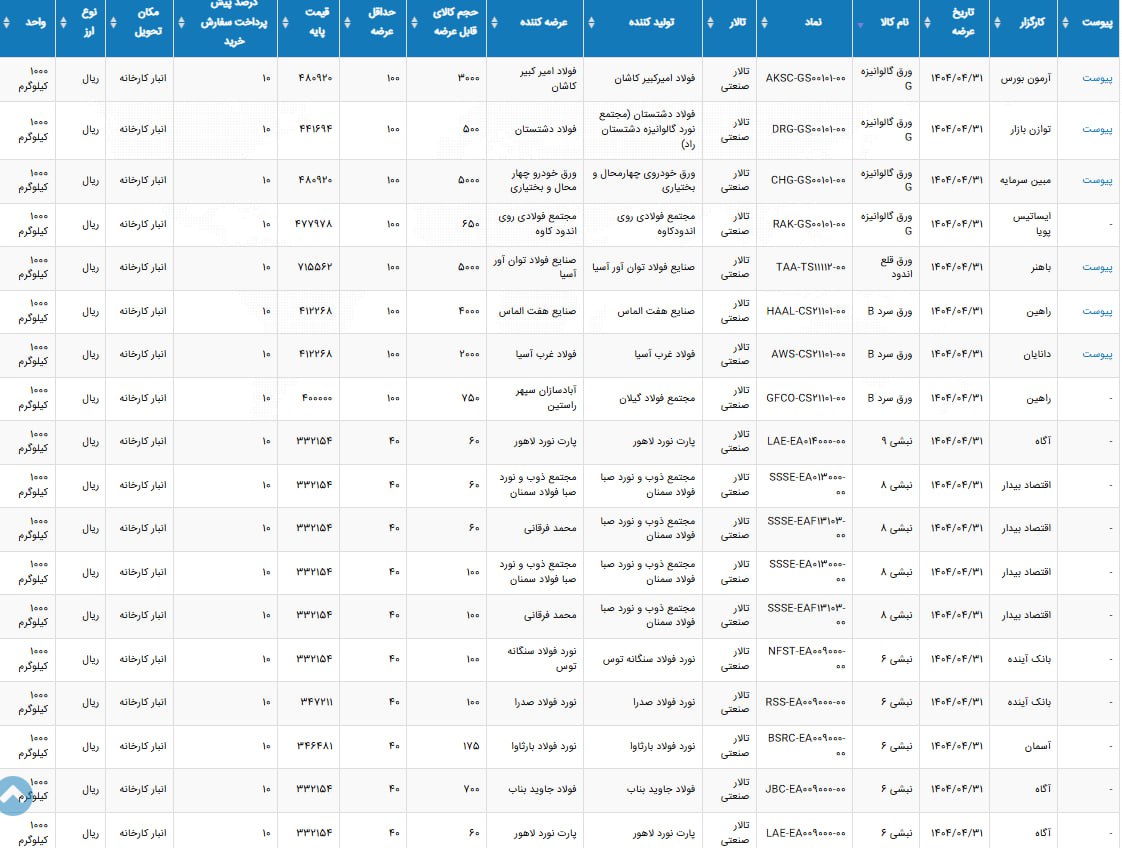Image resolution: width=1122 pixels, height=848 pixels.
Task: Click the sort arrows in the مکان تحویل header
Action: click(112, 22)
